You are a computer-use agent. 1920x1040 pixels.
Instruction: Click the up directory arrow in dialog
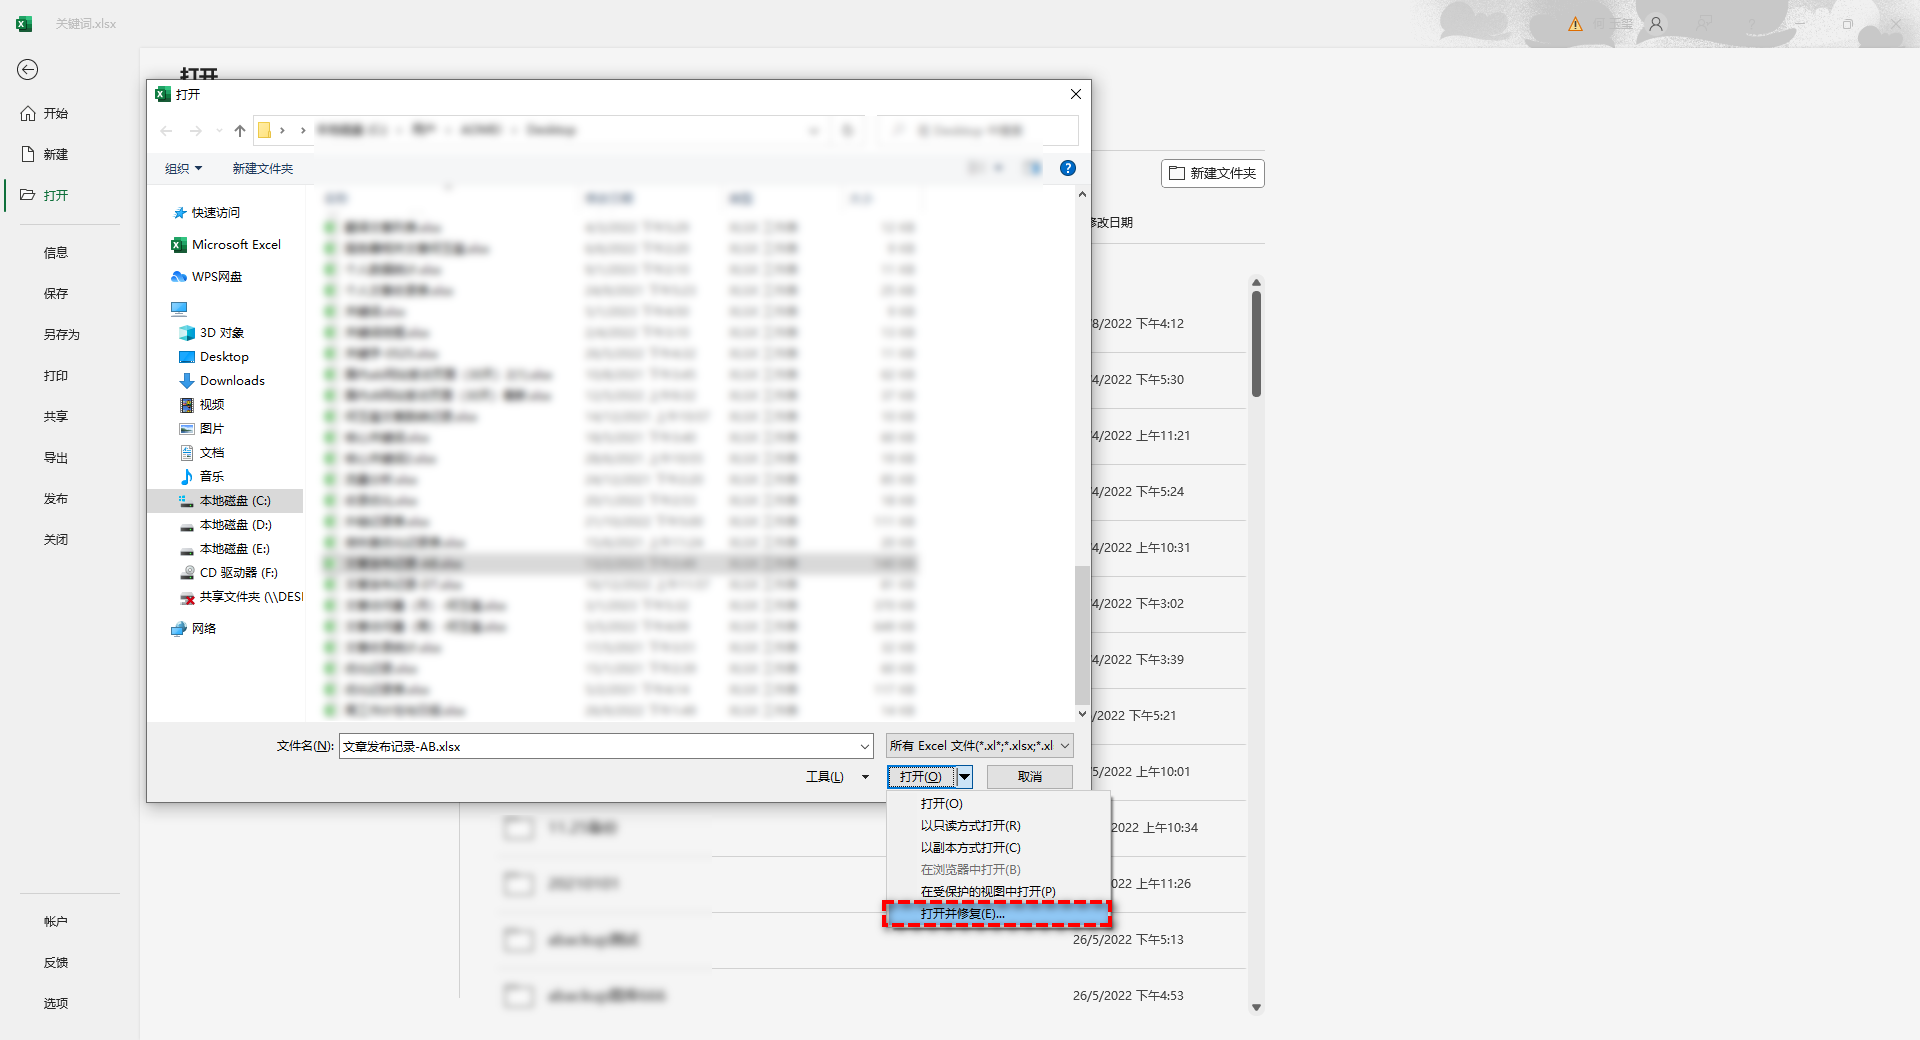coord(240,130)
